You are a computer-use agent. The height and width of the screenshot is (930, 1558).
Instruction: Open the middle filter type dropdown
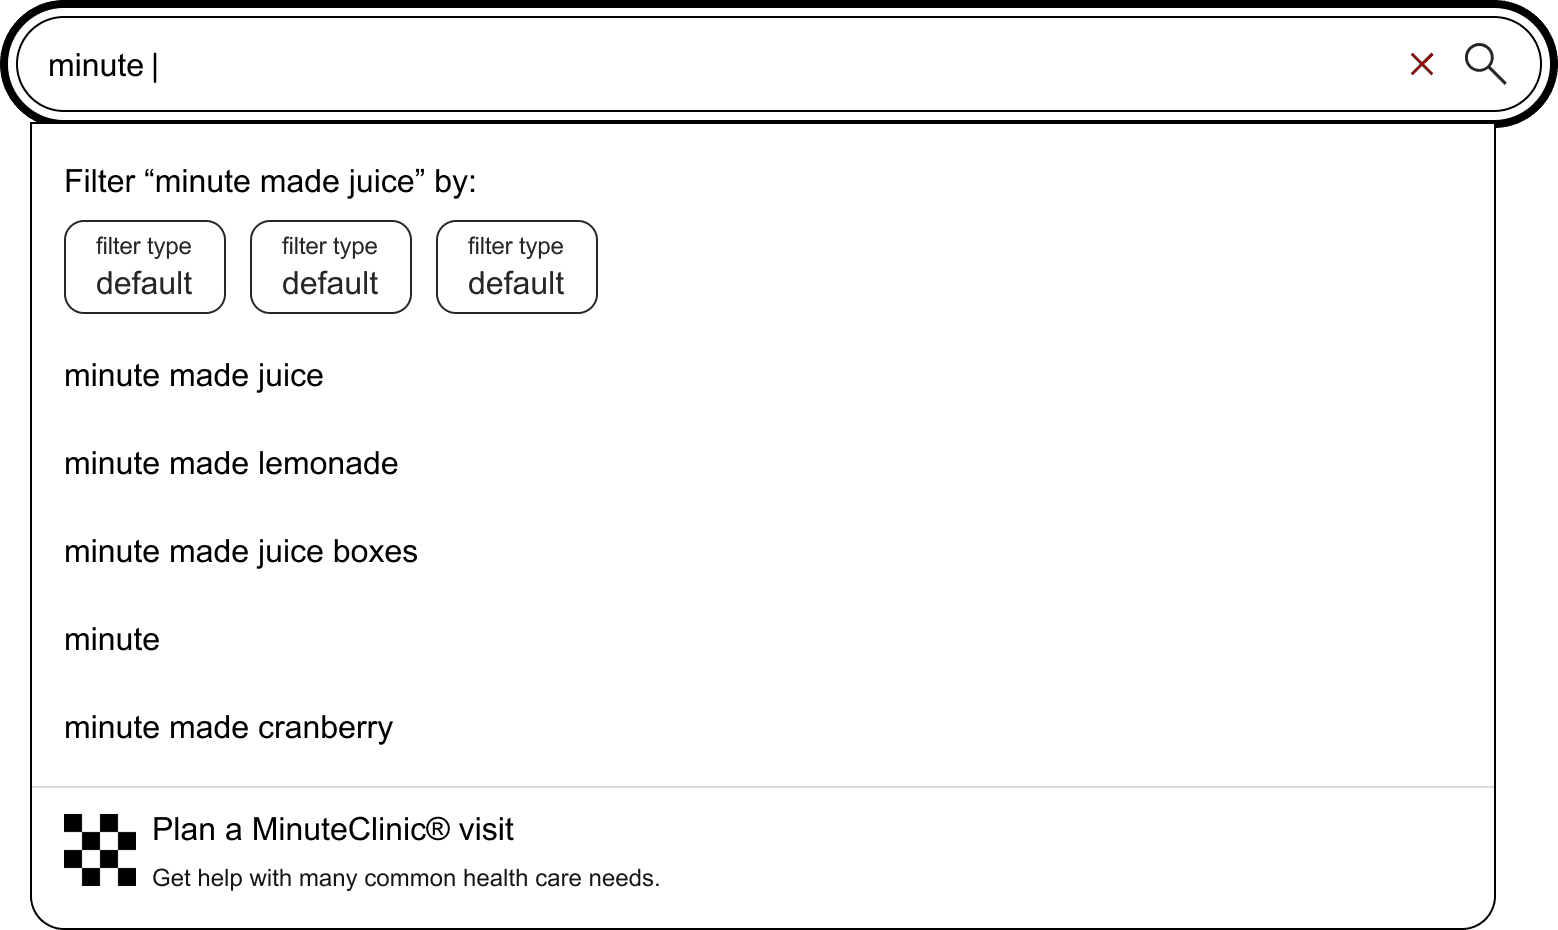(x=330, y=267)
